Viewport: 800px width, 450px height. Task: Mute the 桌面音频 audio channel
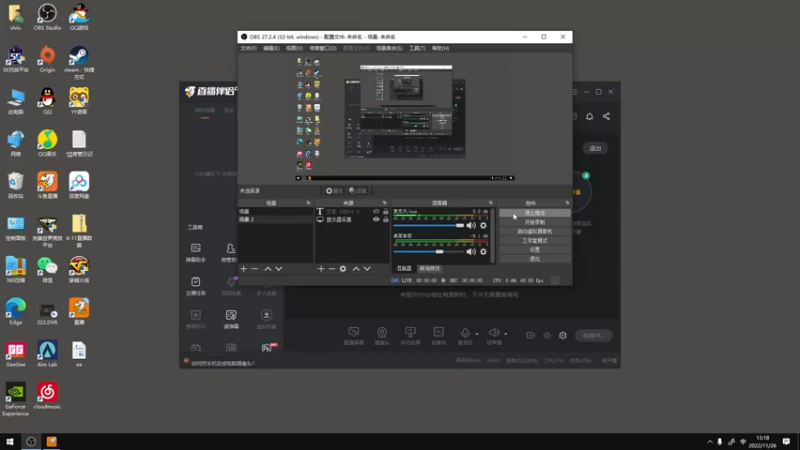click(x=471, y=252)
